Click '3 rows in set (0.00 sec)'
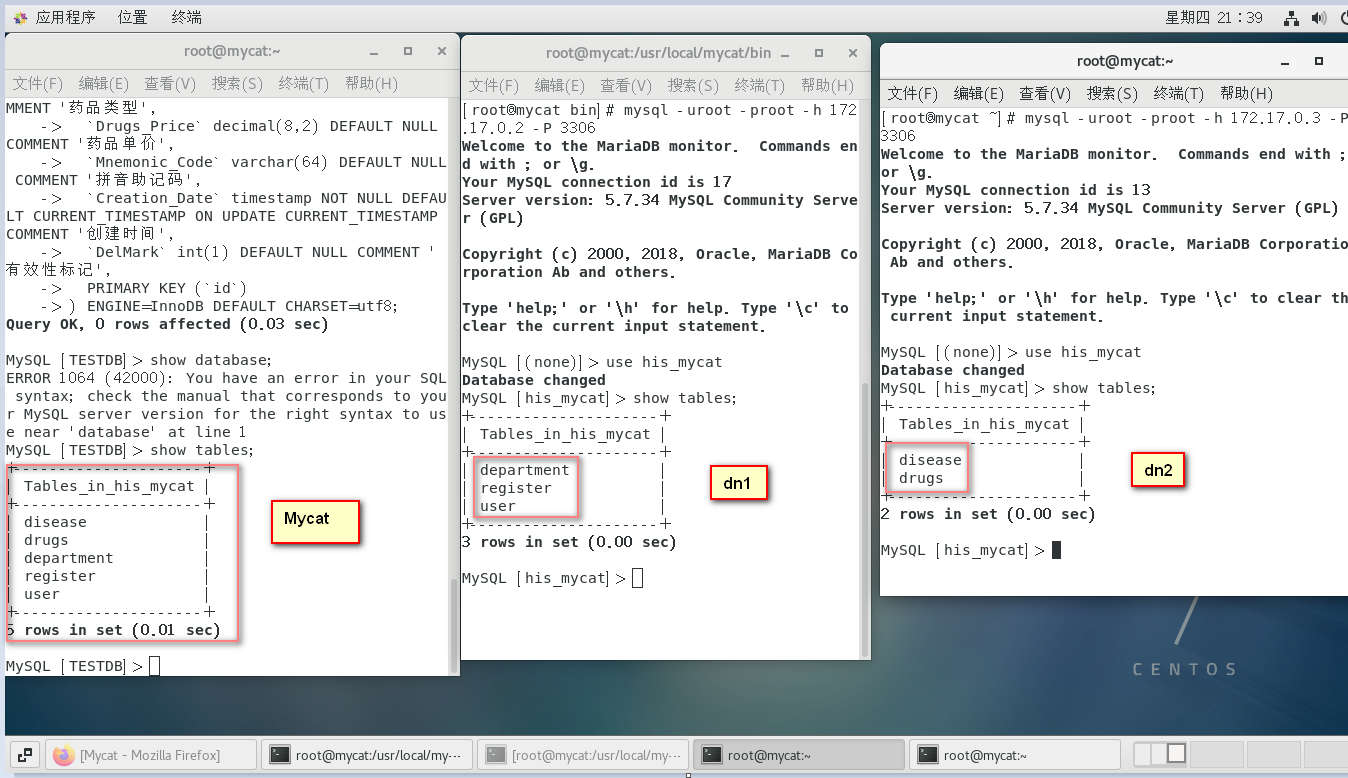This screenshot has width=1348, height=778. tap(569, 542)
